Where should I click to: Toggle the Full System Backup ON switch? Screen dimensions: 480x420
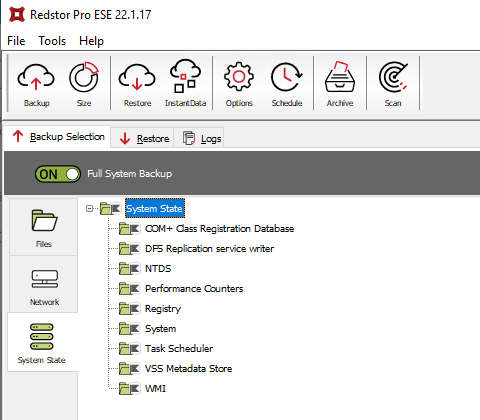coord(58,174)
